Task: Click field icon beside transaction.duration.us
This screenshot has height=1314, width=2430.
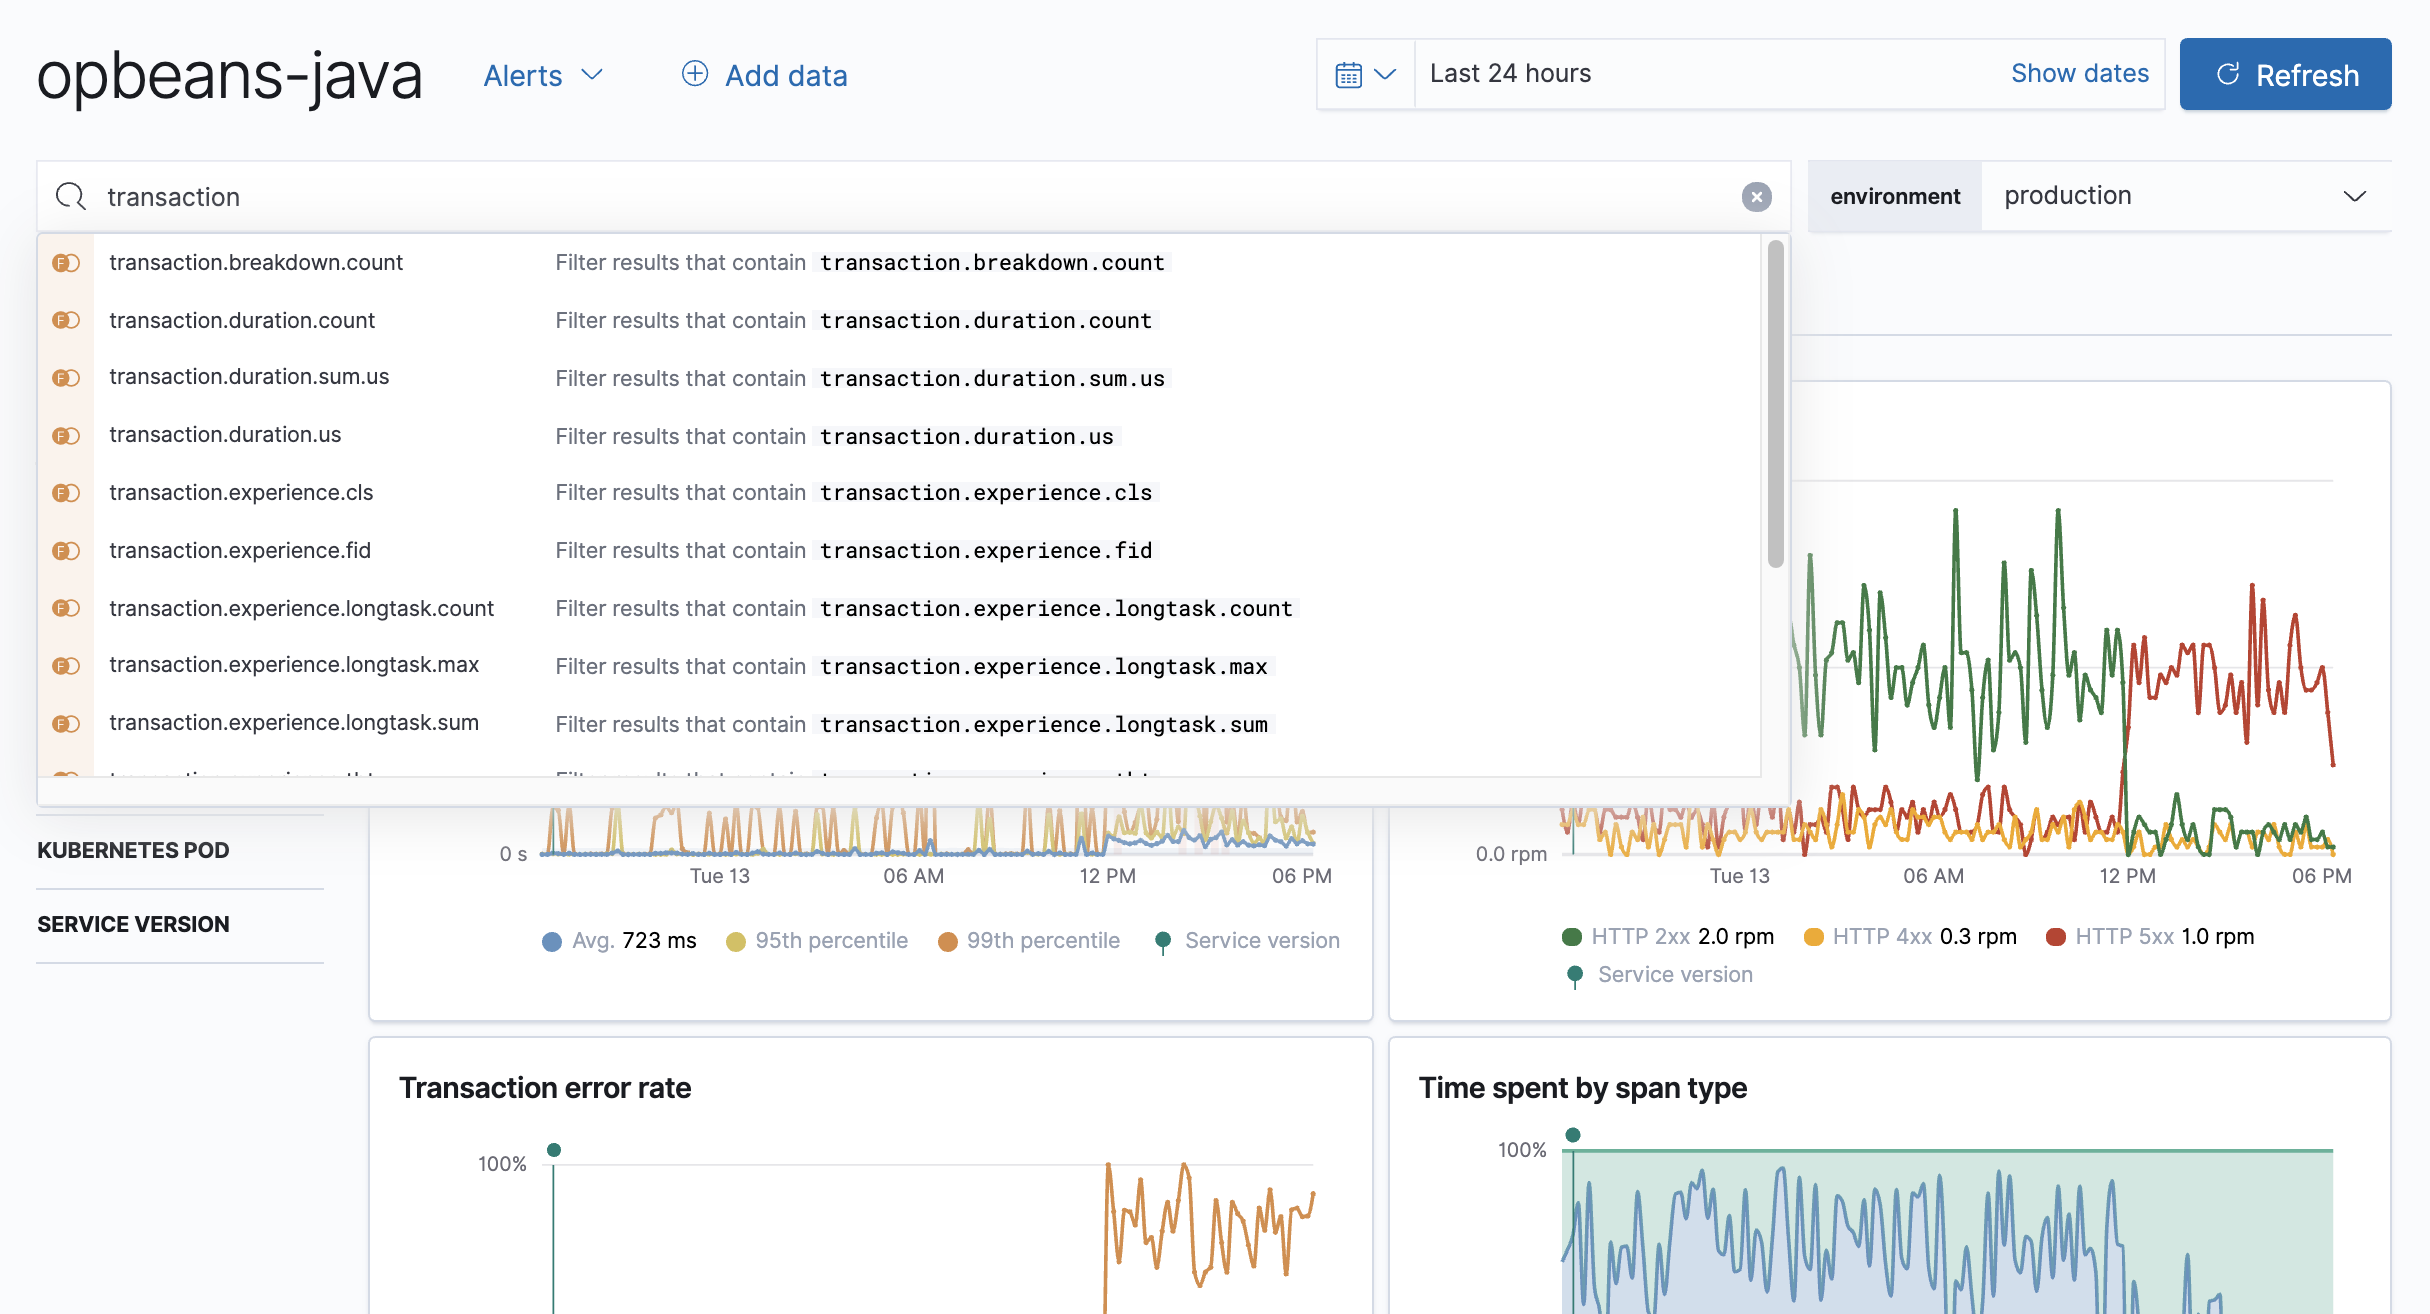Action: [x=66, y=436]
